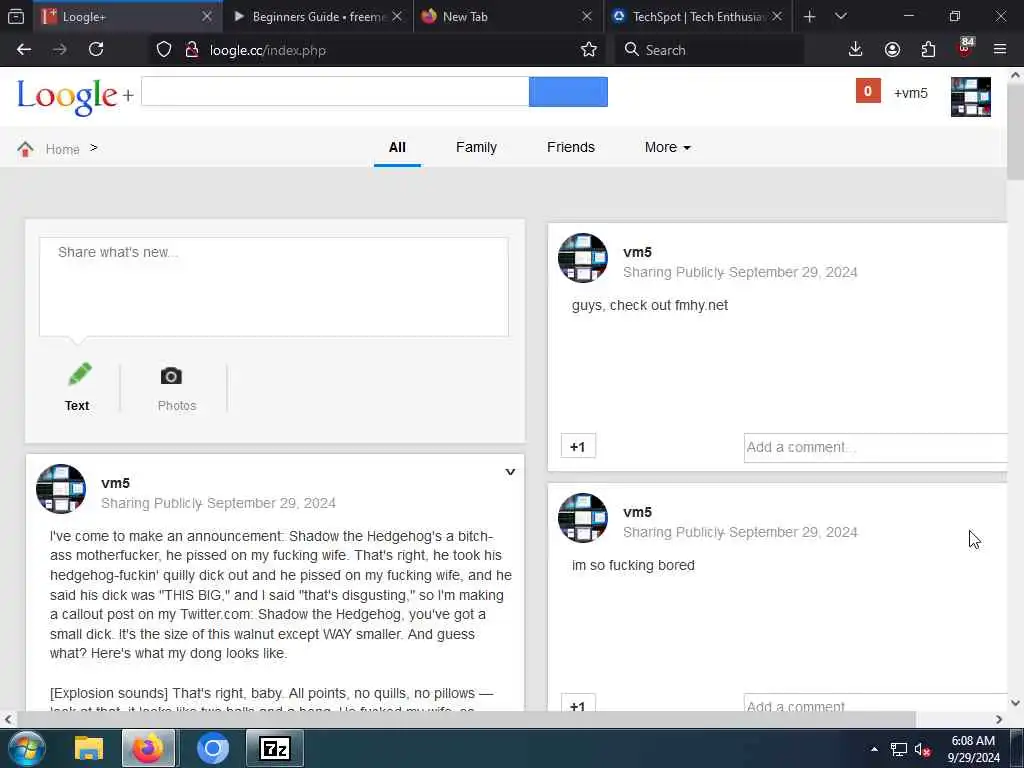
Task: Reload the page with the refresh icon
Action: pyautogui.click(x=96, y=50)
